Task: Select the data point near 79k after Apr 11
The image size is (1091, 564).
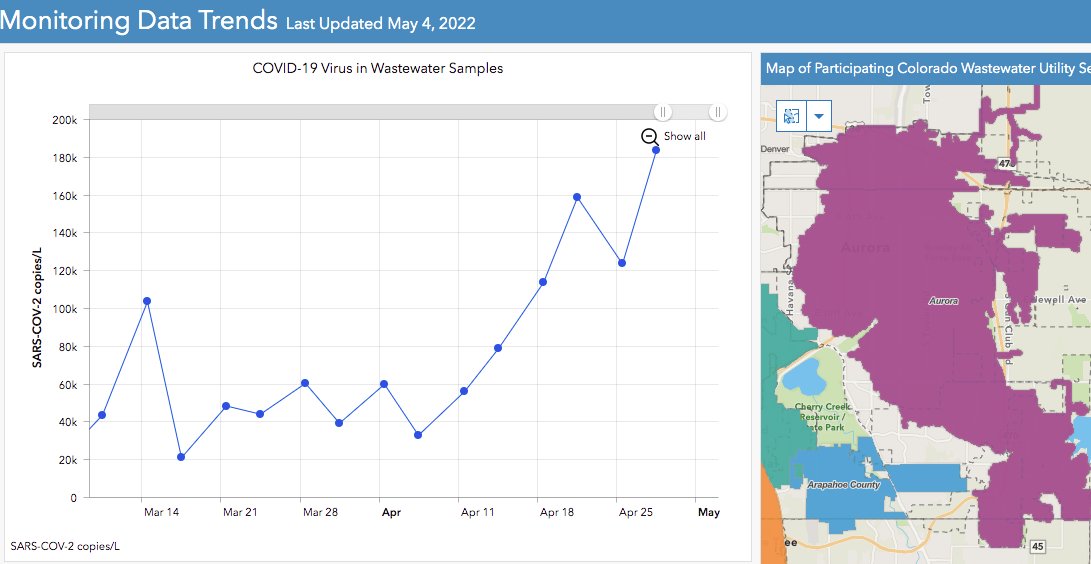Action: [498, 348]
